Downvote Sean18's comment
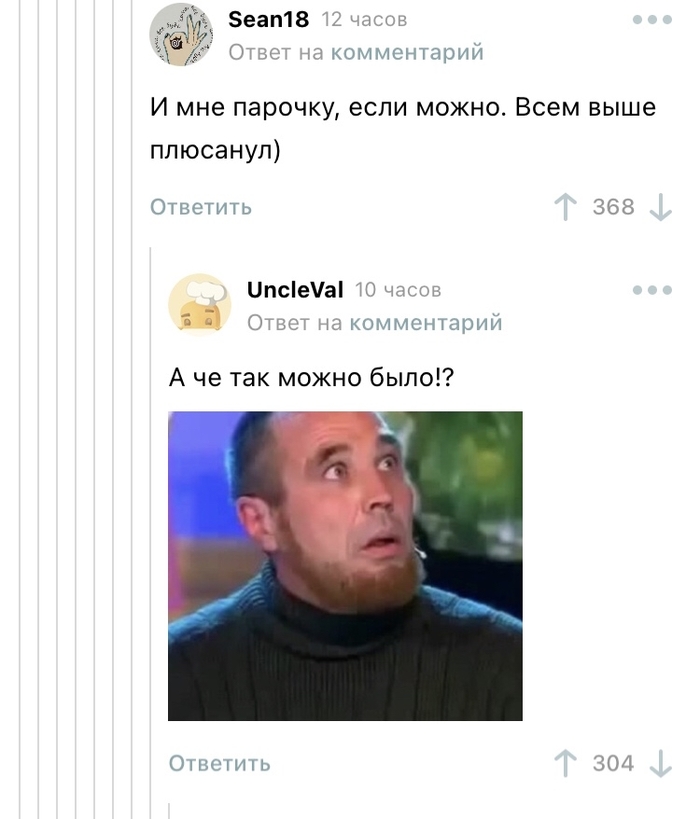Screen dimensions: 700x819 [x=660, y=207]
